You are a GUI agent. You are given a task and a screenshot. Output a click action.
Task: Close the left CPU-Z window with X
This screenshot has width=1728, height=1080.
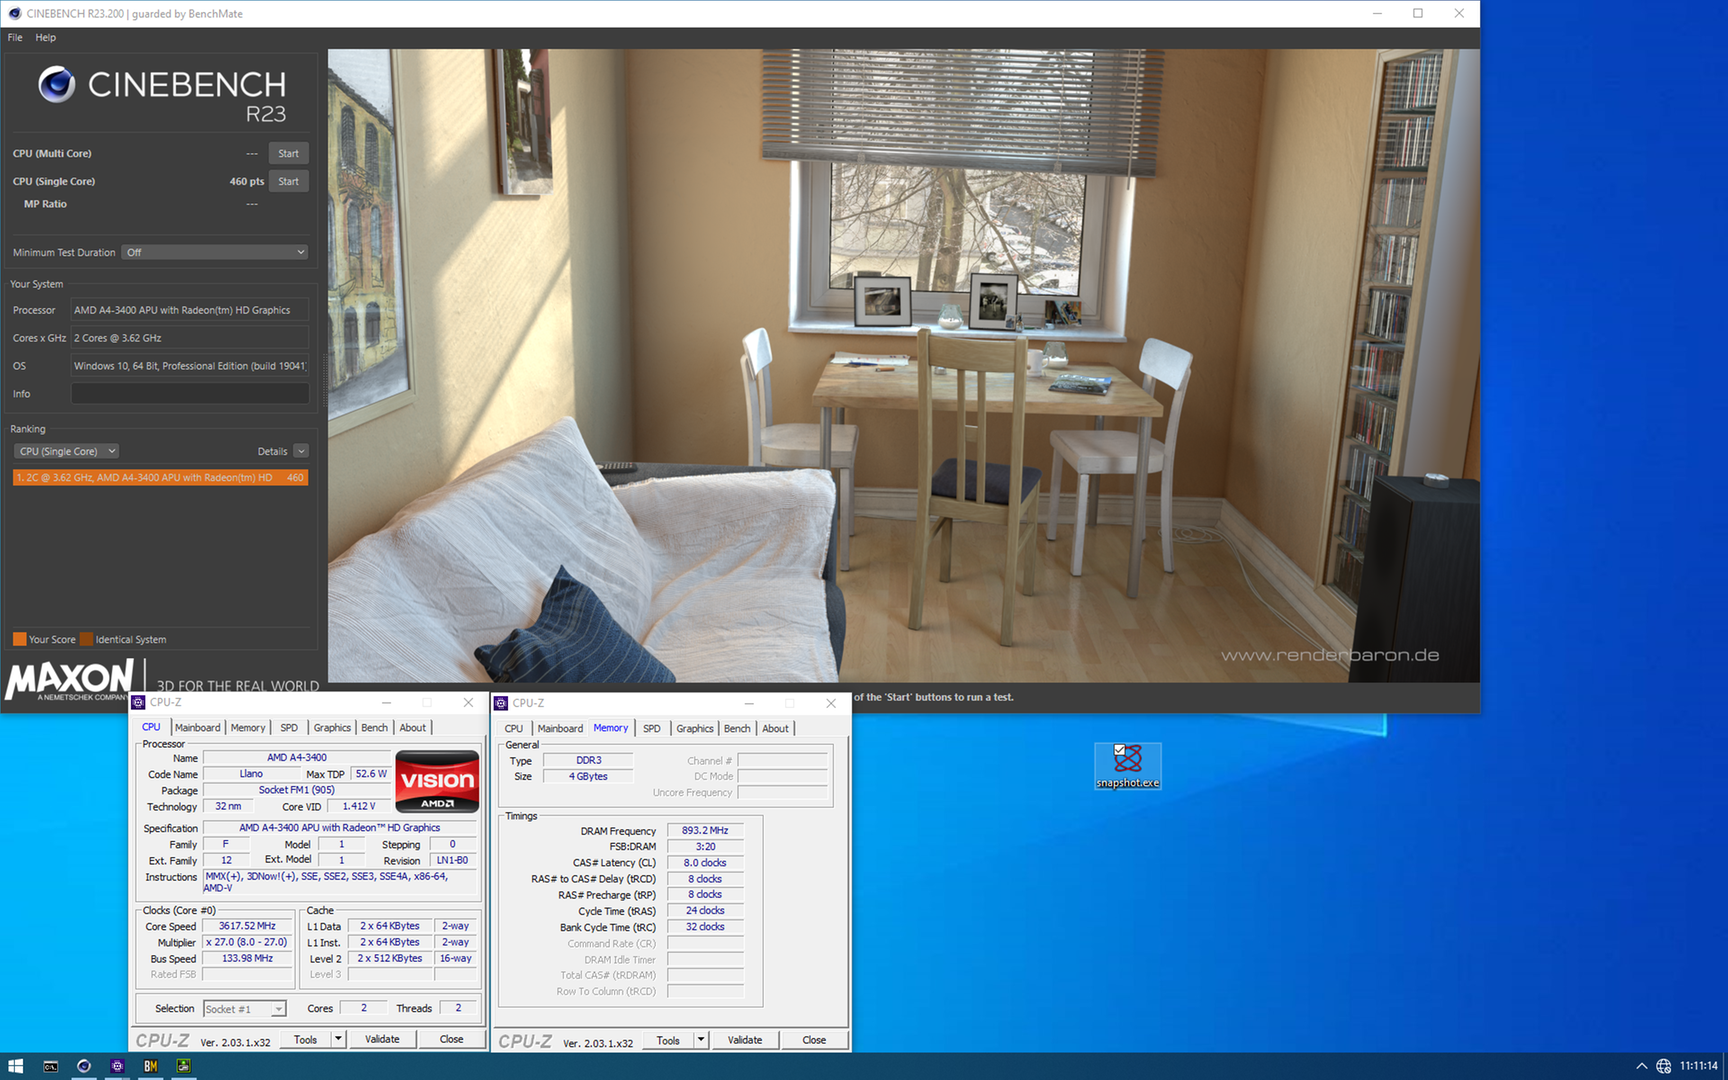point(468,702)
